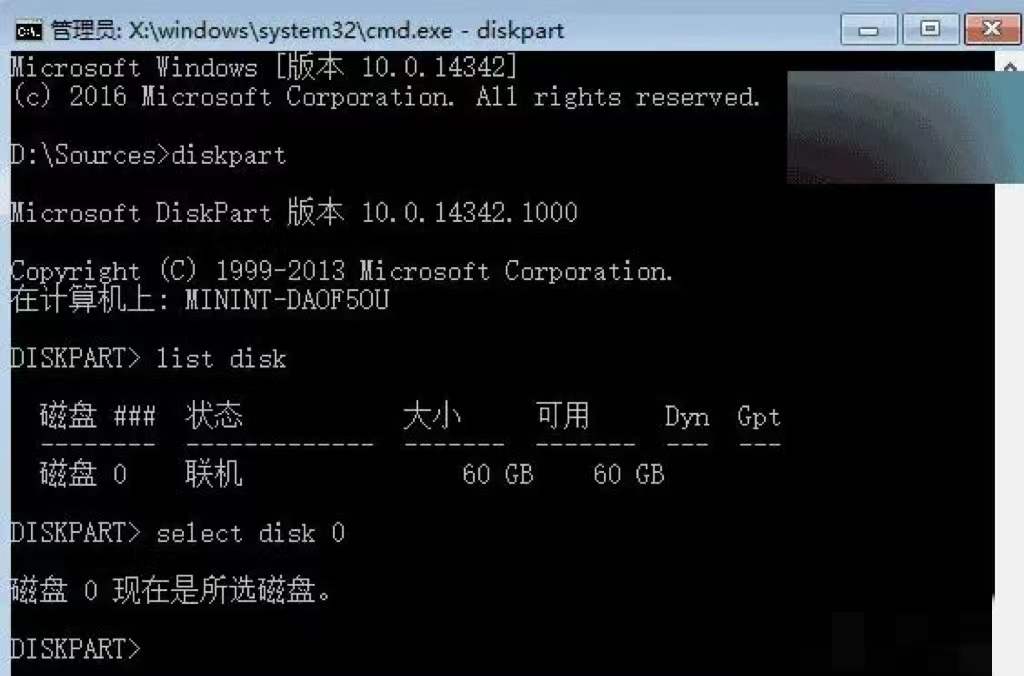Click the window title bar text
Image resolution: width=1024 pixels, height=676 pixels.
click(x=307, y=30)
